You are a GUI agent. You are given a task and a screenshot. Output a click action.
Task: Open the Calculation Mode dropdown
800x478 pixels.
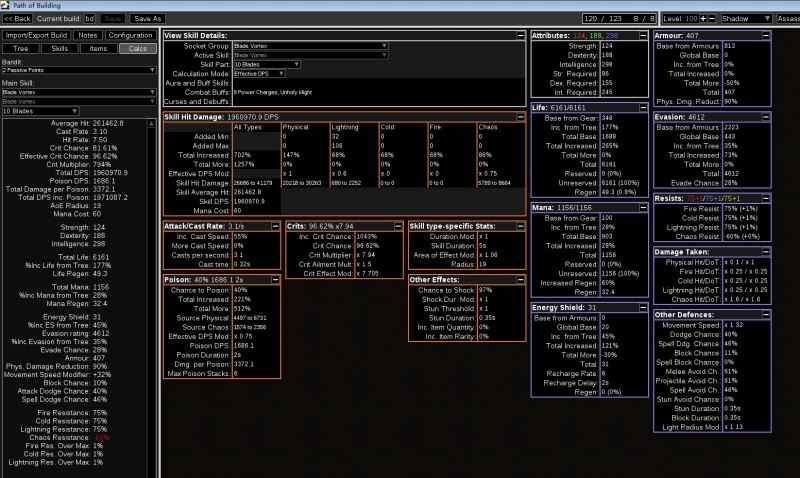(x=259, y=73)
